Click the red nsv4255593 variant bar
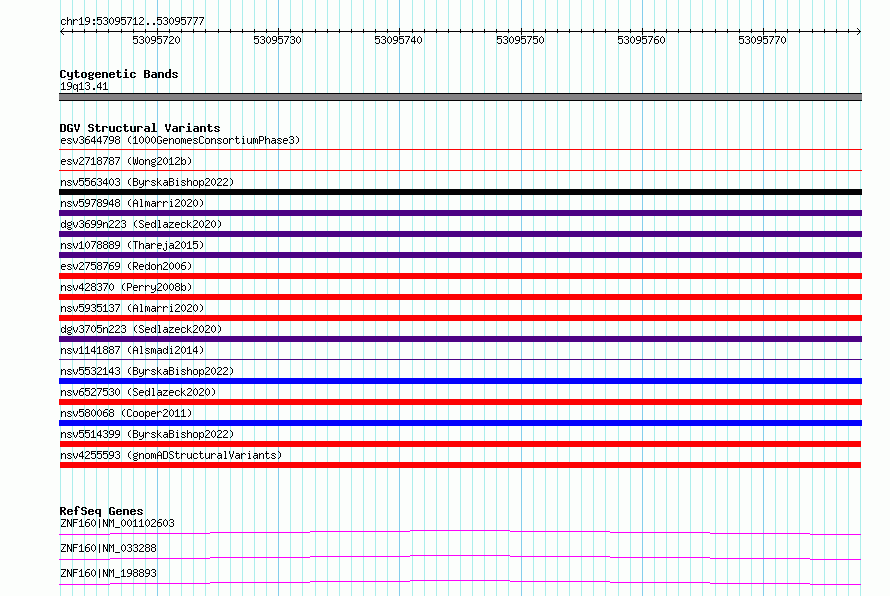 pos(460,465)
